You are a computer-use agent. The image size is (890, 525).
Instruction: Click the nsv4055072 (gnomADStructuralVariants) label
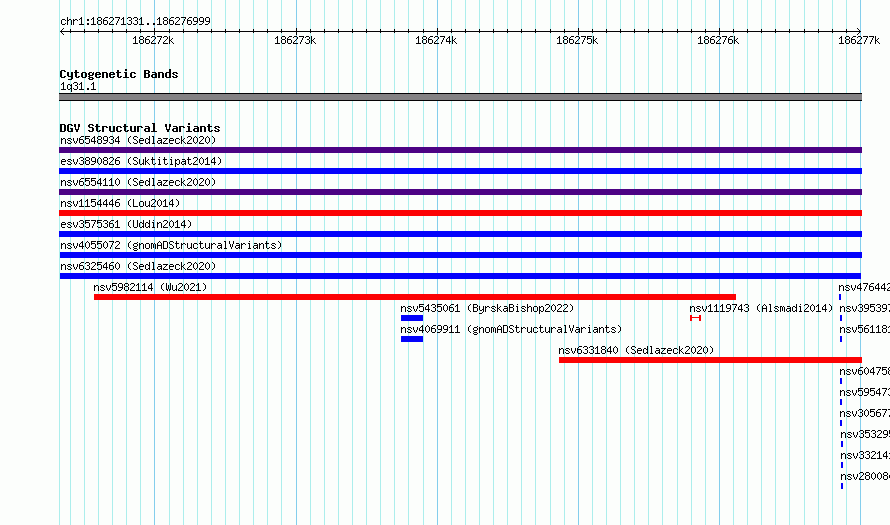171,245
